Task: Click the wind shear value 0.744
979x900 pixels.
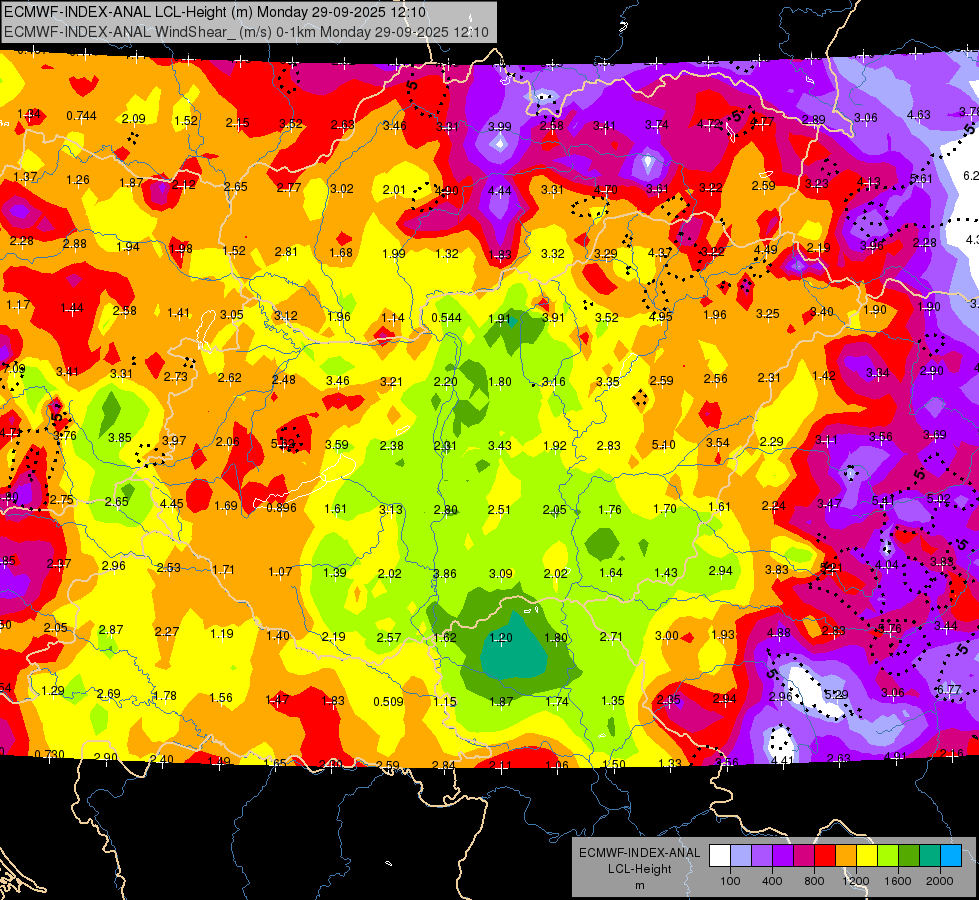Action: [x=81, y=116]
